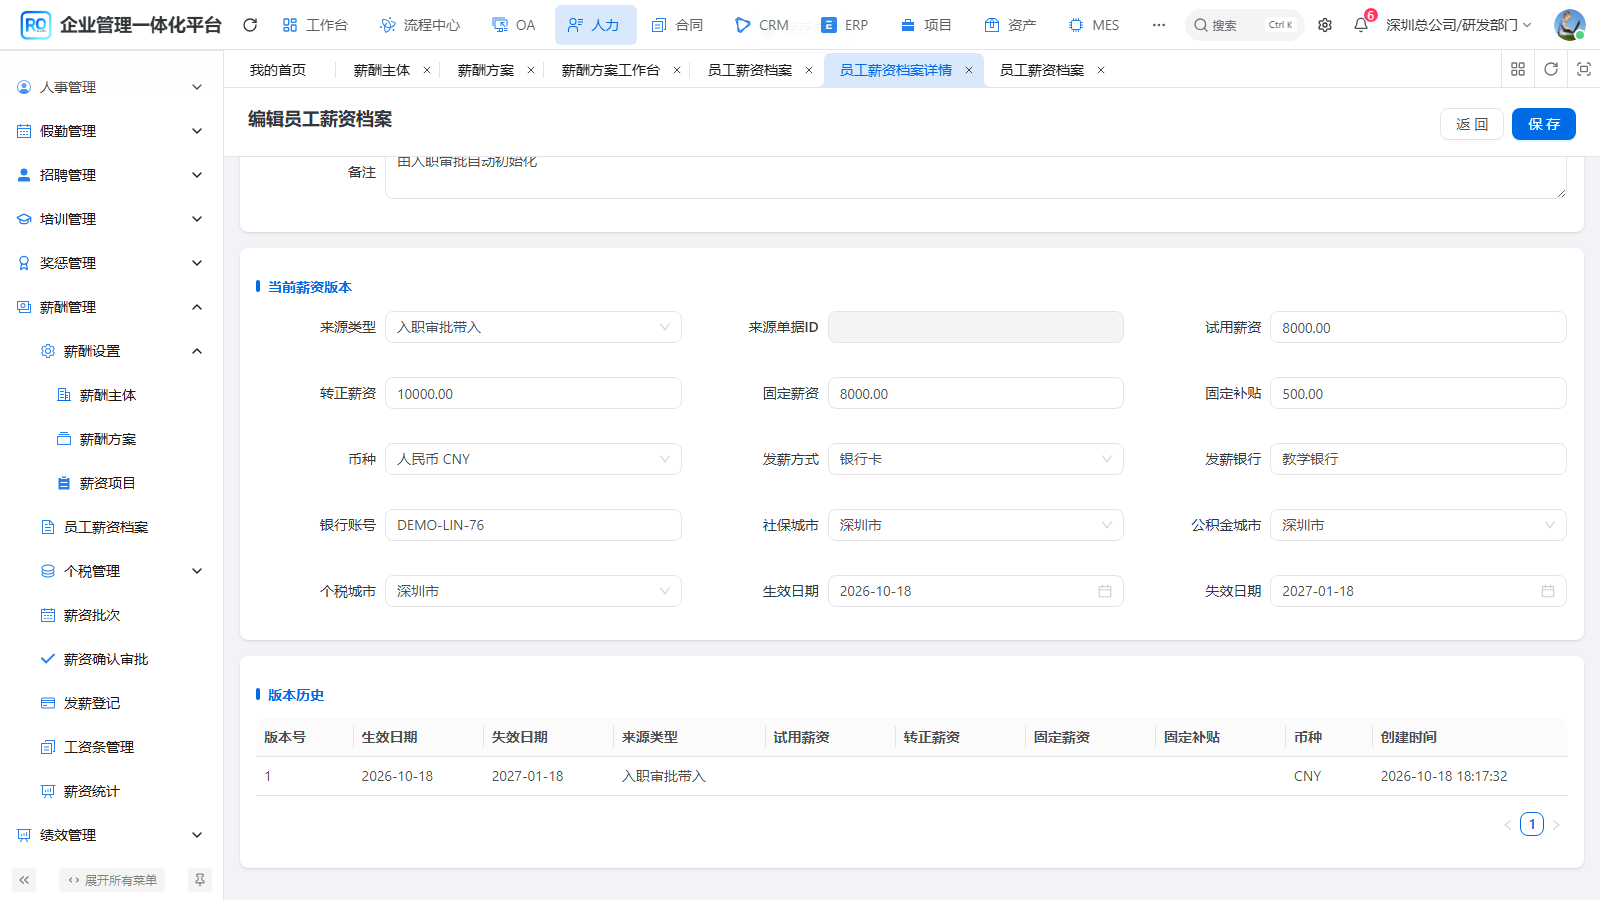Open calendar icon in 生效日期 field
This screenshot has height=900, width=1600.
1105,591
